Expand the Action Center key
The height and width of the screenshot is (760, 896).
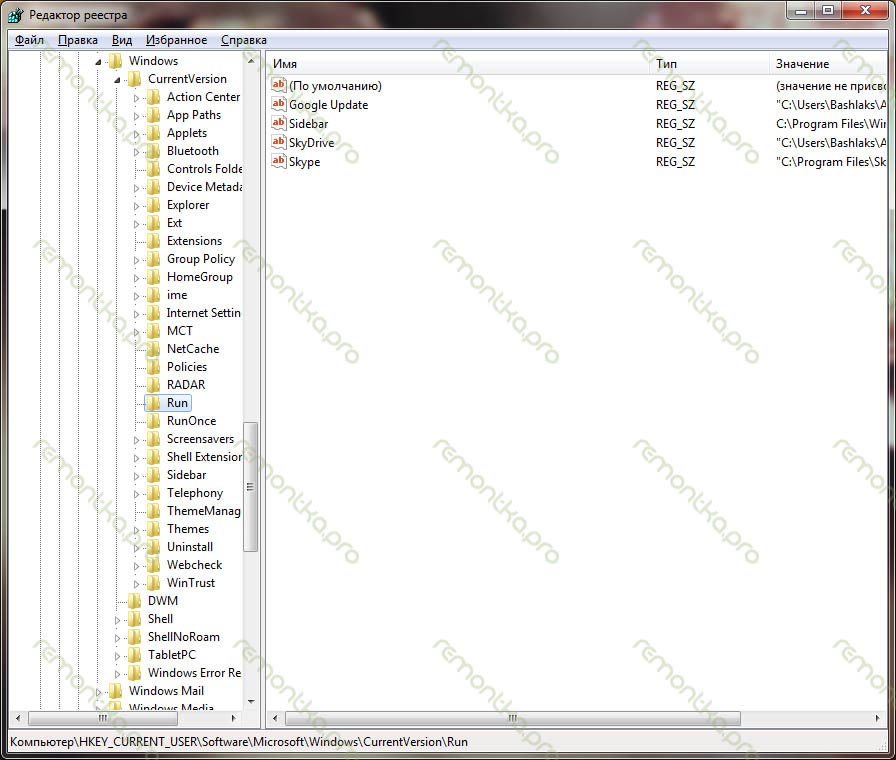[x=136, y=98]
